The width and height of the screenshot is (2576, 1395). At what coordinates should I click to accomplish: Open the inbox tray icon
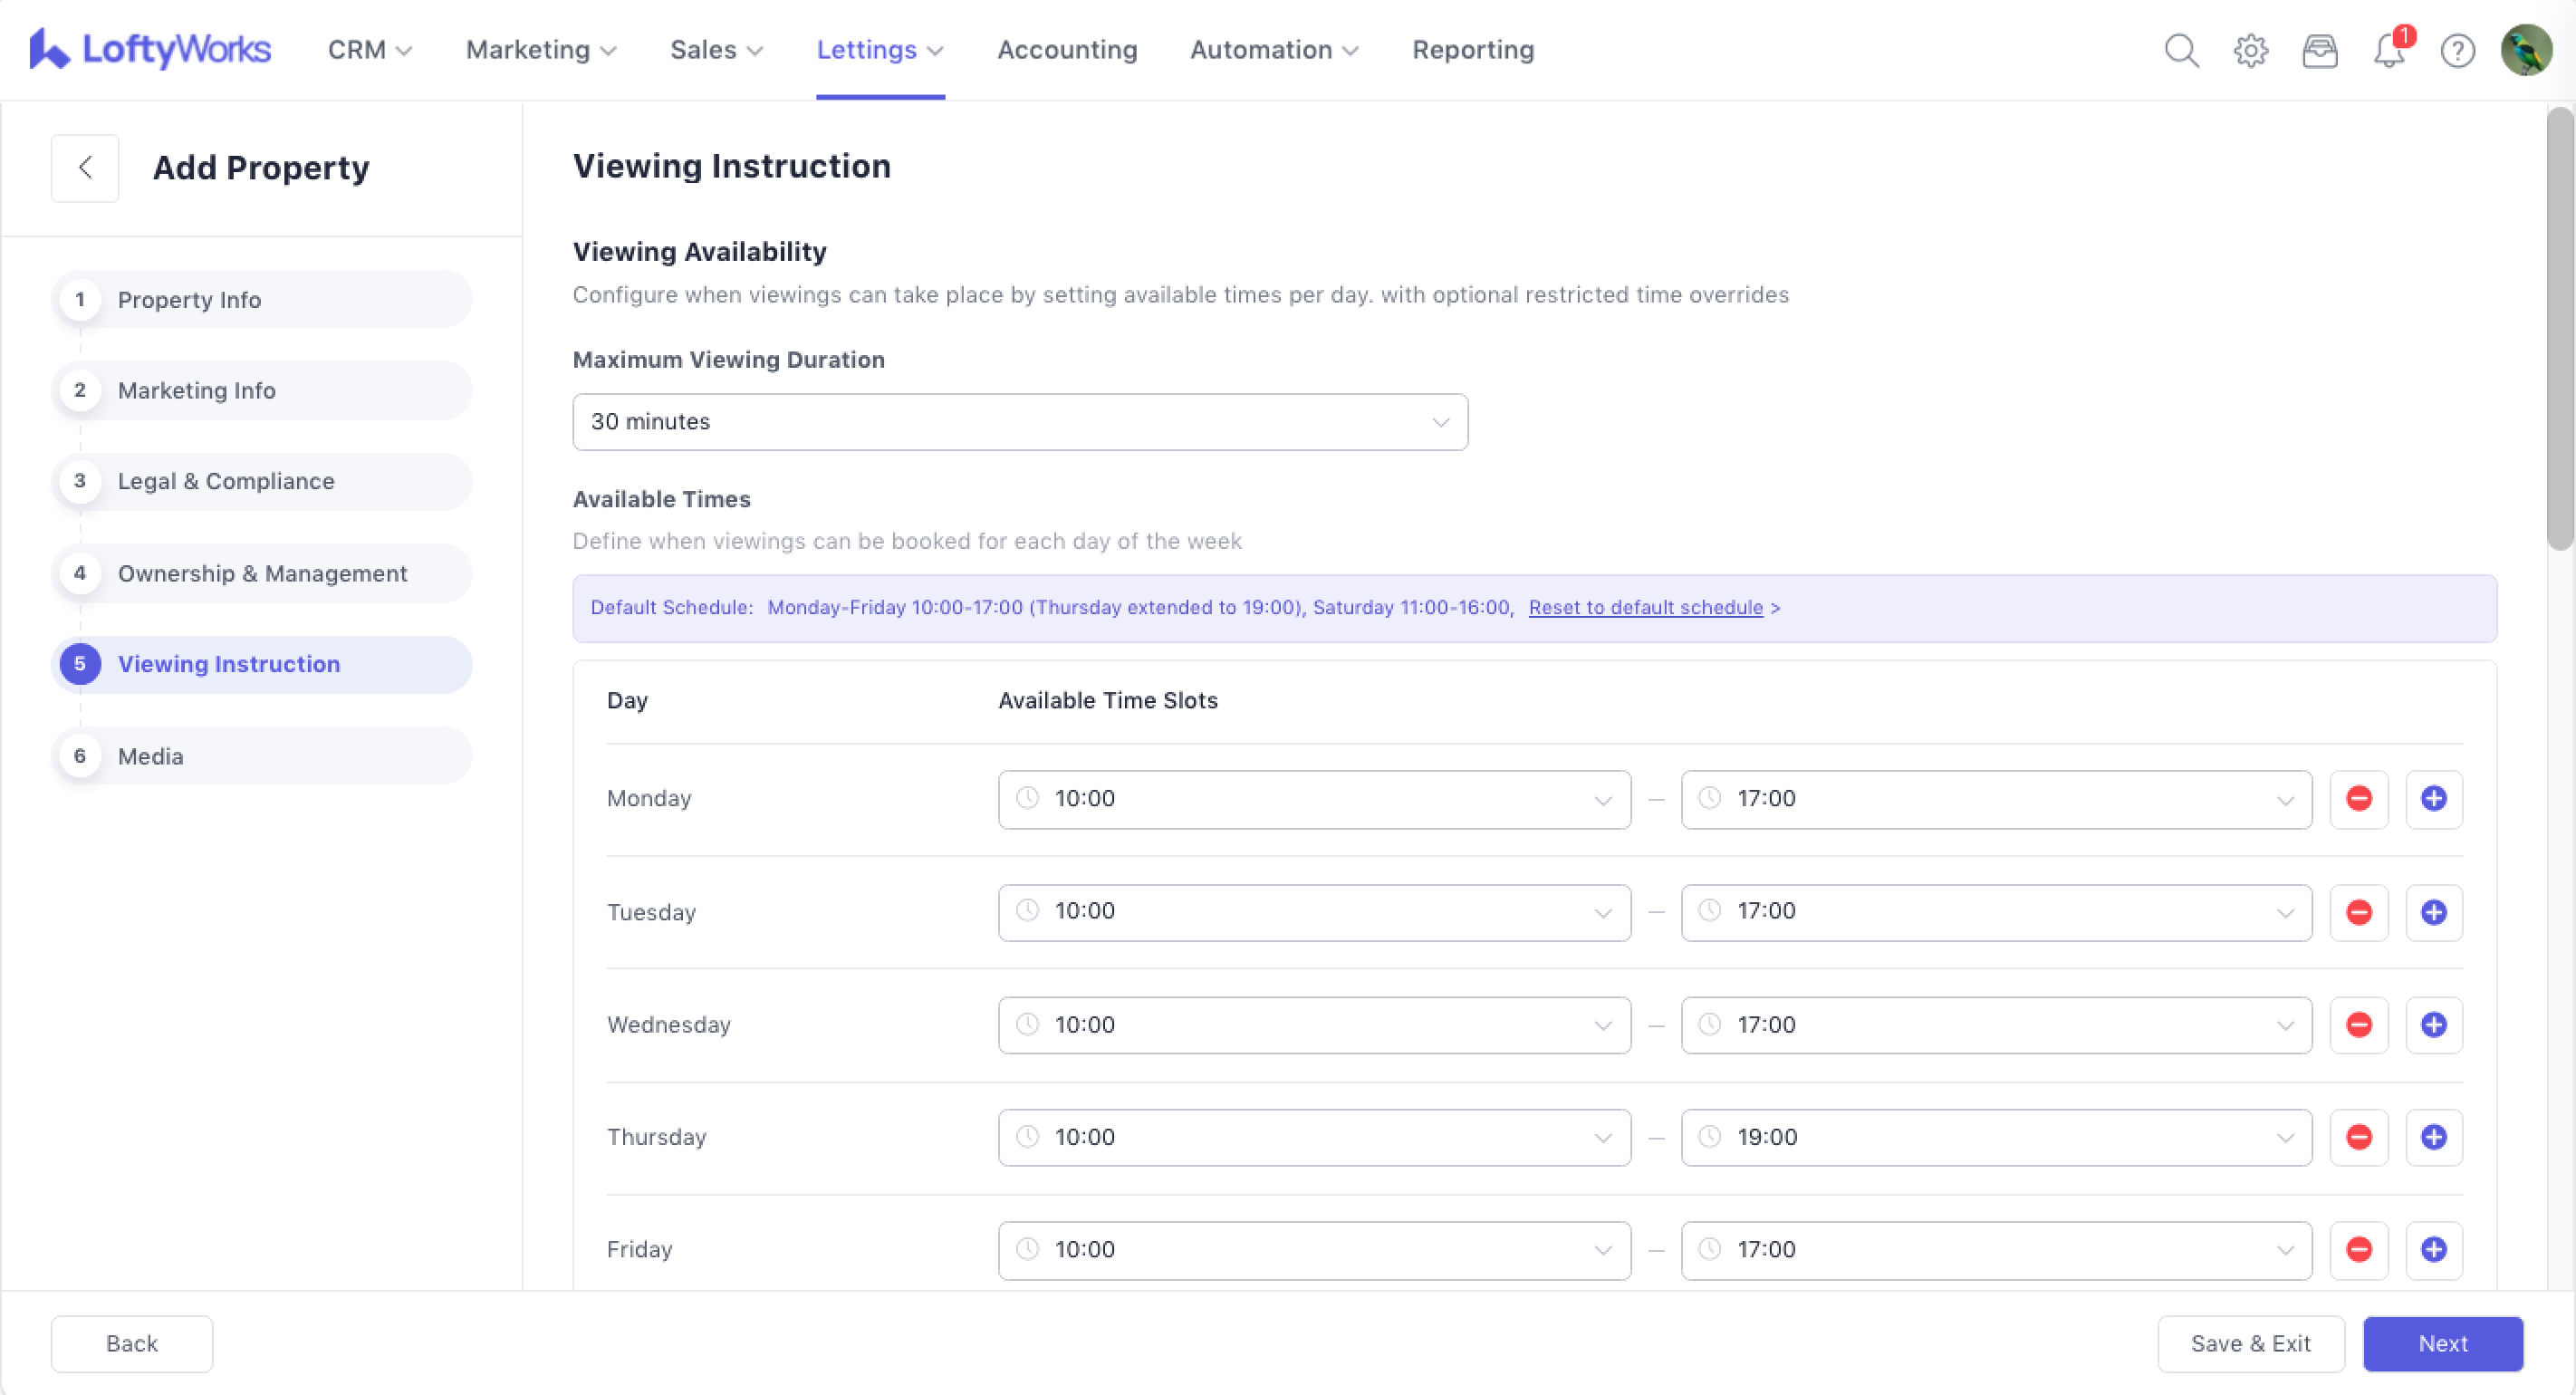coord(2319,50)
